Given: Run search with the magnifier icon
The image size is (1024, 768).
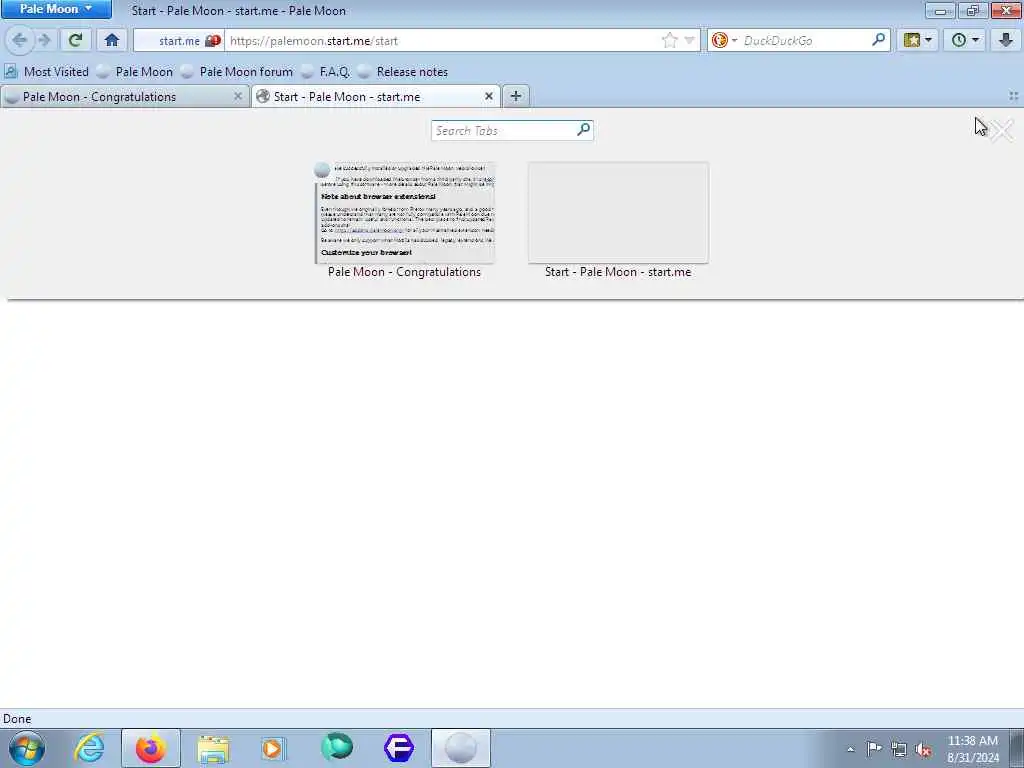Looking at the screenshot, I should 878,40.
